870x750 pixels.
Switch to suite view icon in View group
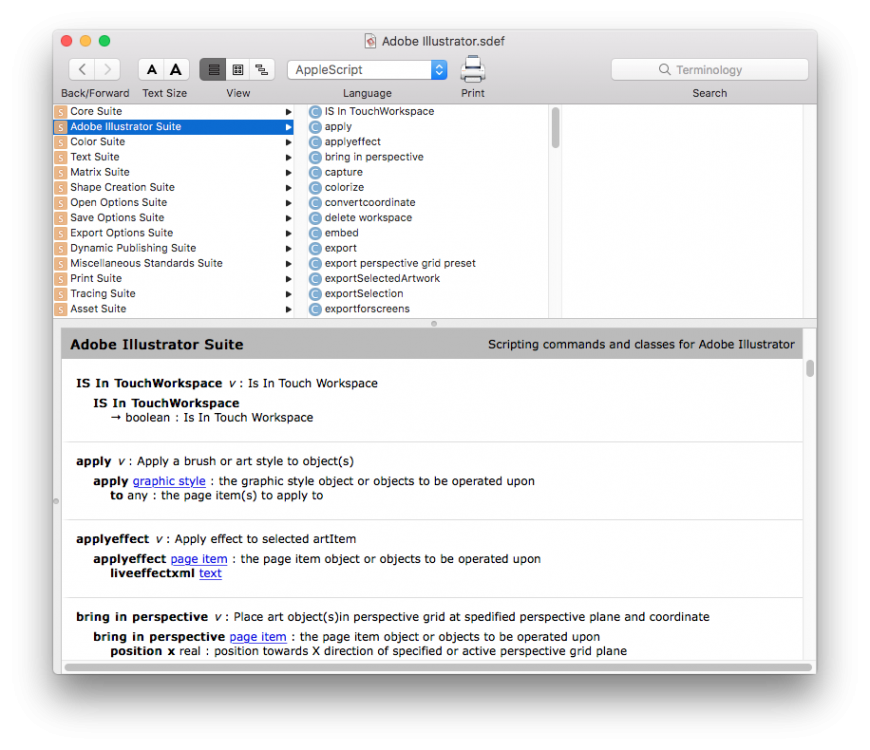point(213,69)
